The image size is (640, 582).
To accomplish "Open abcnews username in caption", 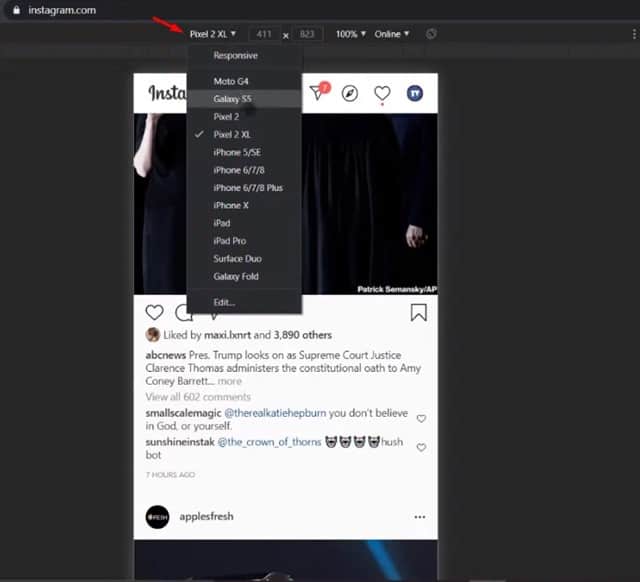I will click(166, 355).
